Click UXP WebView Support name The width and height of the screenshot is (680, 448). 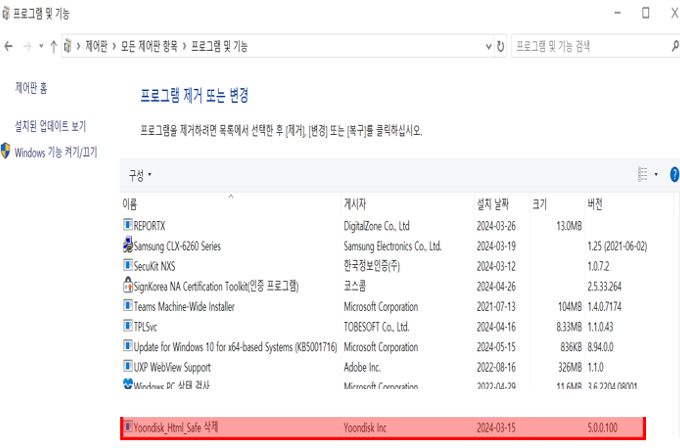pyautogui.click(x=172, y=367)
